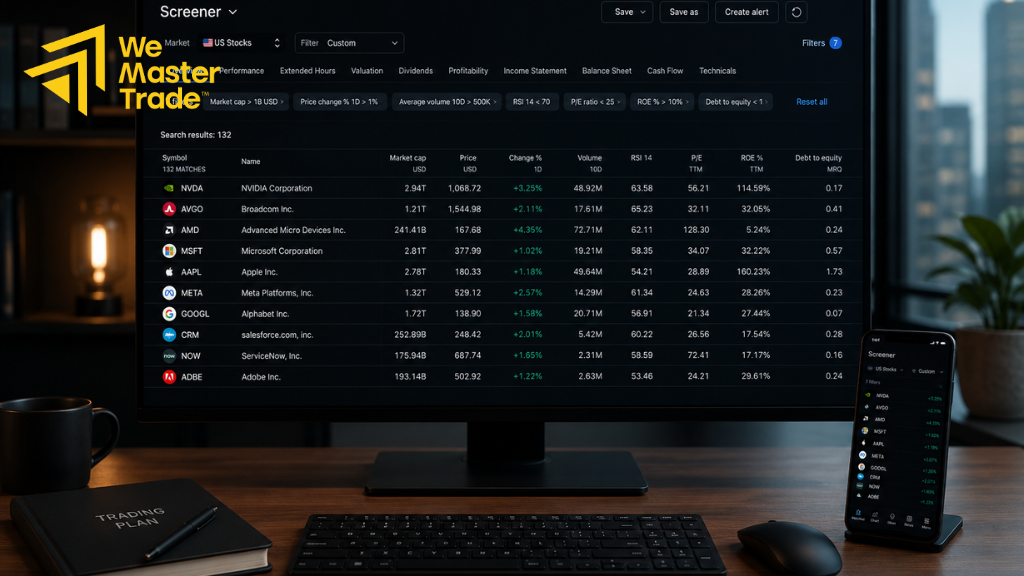The width and height of the screenshot is (1024, 576).
Task: Expand the Market cap > 1B USD filter
Action: (246, 102)
